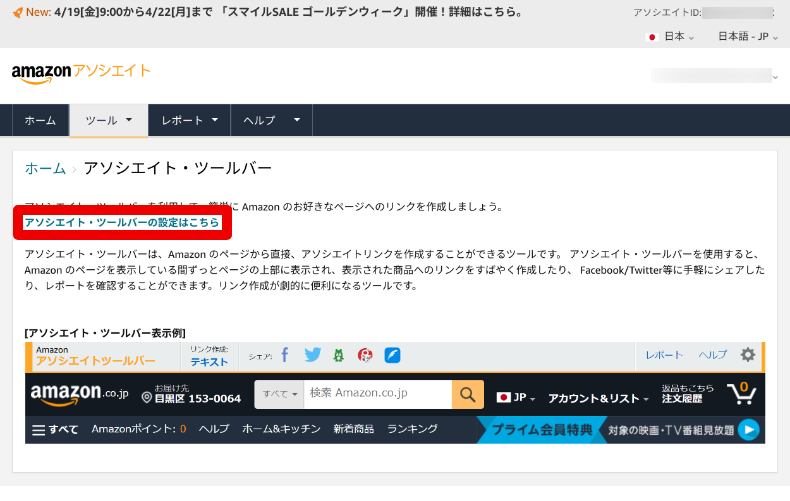Click 対象の映画・TV番組見放題 banner text
The height and width of the screenshot is (501, 790).
(671, 430)
